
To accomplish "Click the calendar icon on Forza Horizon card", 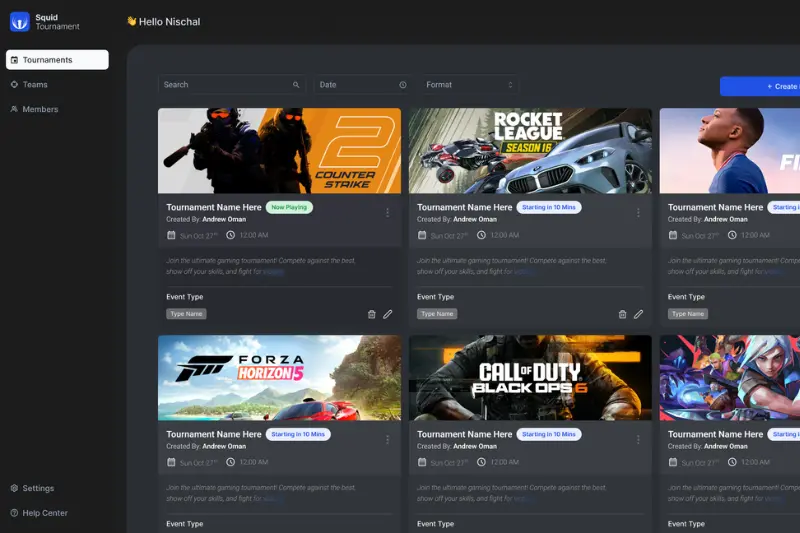I will pos(171,462).
